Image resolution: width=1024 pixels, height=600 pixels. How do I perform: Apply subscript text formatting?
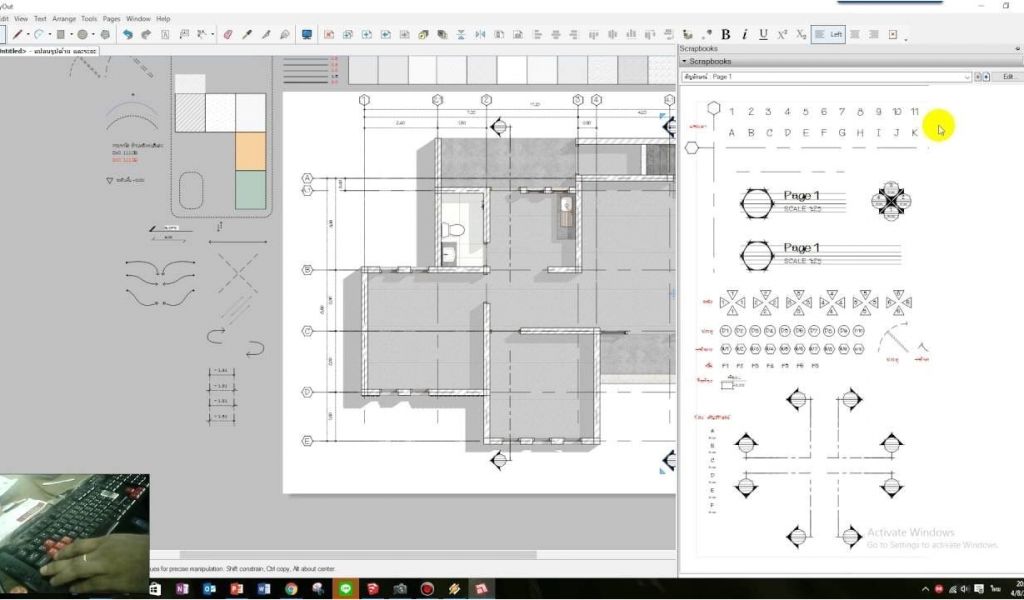point(801,34)
